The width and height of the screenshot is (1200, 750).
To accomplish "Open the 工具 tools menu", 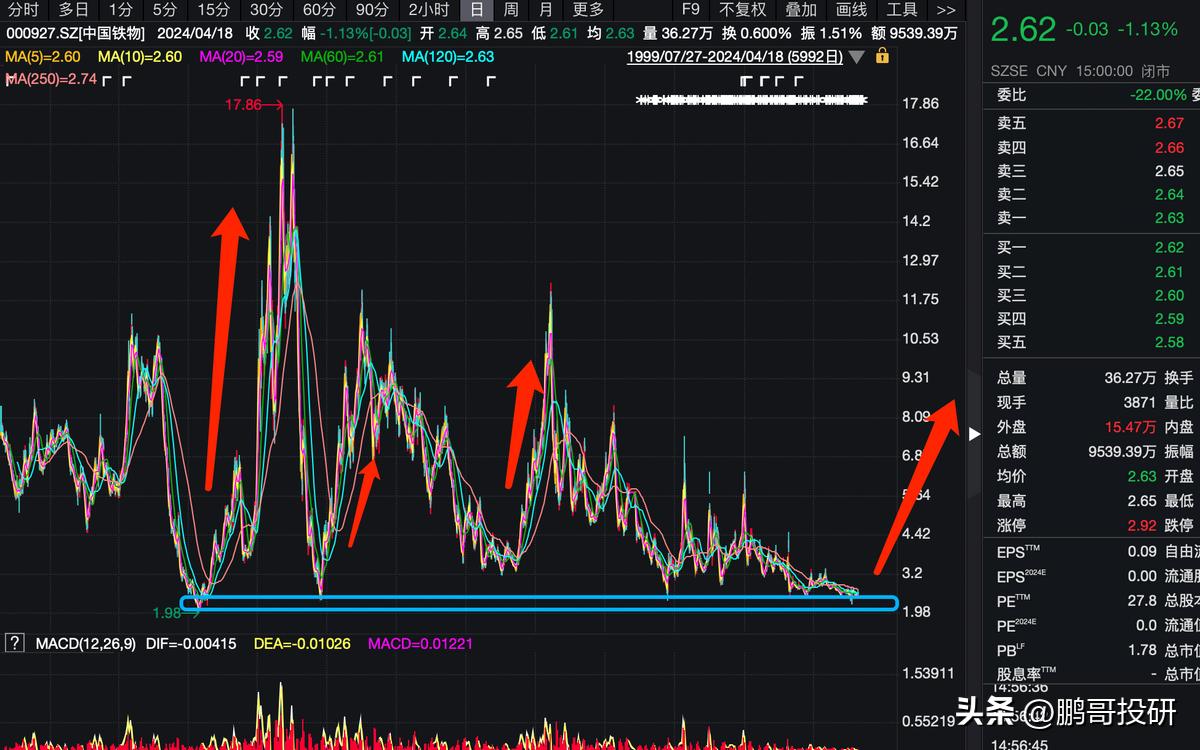I will (902, 10).
